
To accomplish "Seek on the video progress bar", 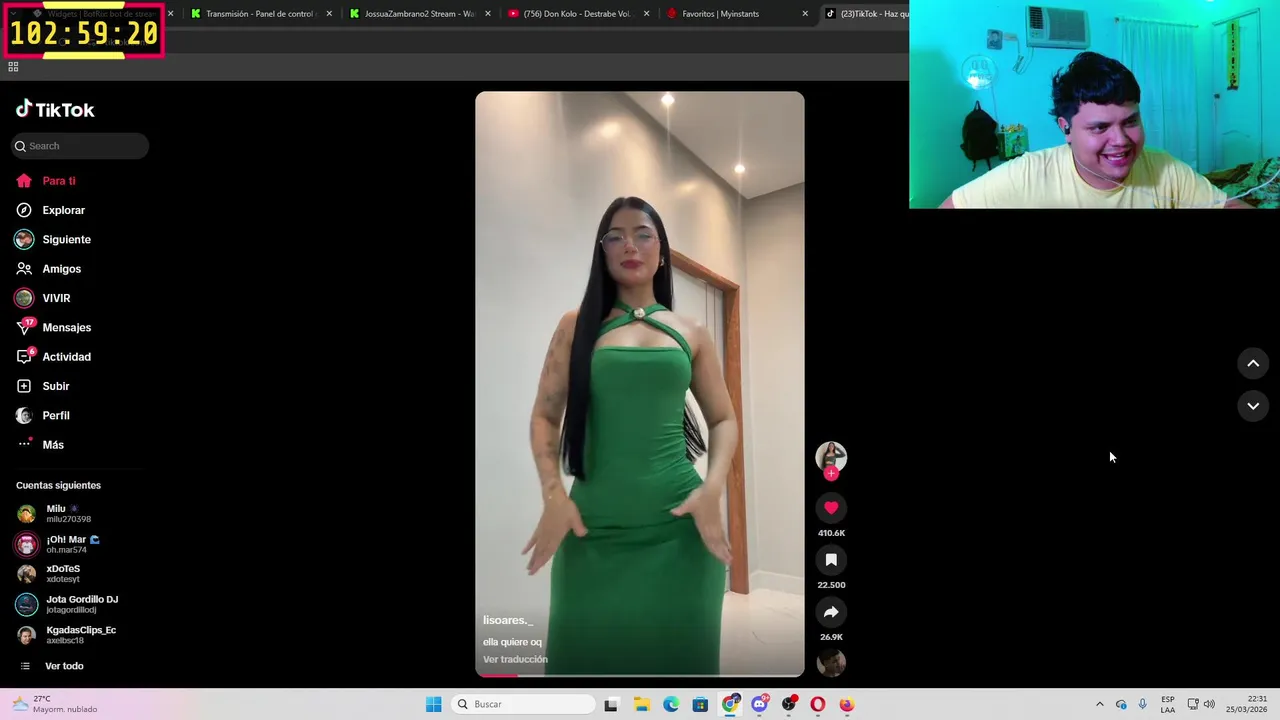I will [640, 675].
